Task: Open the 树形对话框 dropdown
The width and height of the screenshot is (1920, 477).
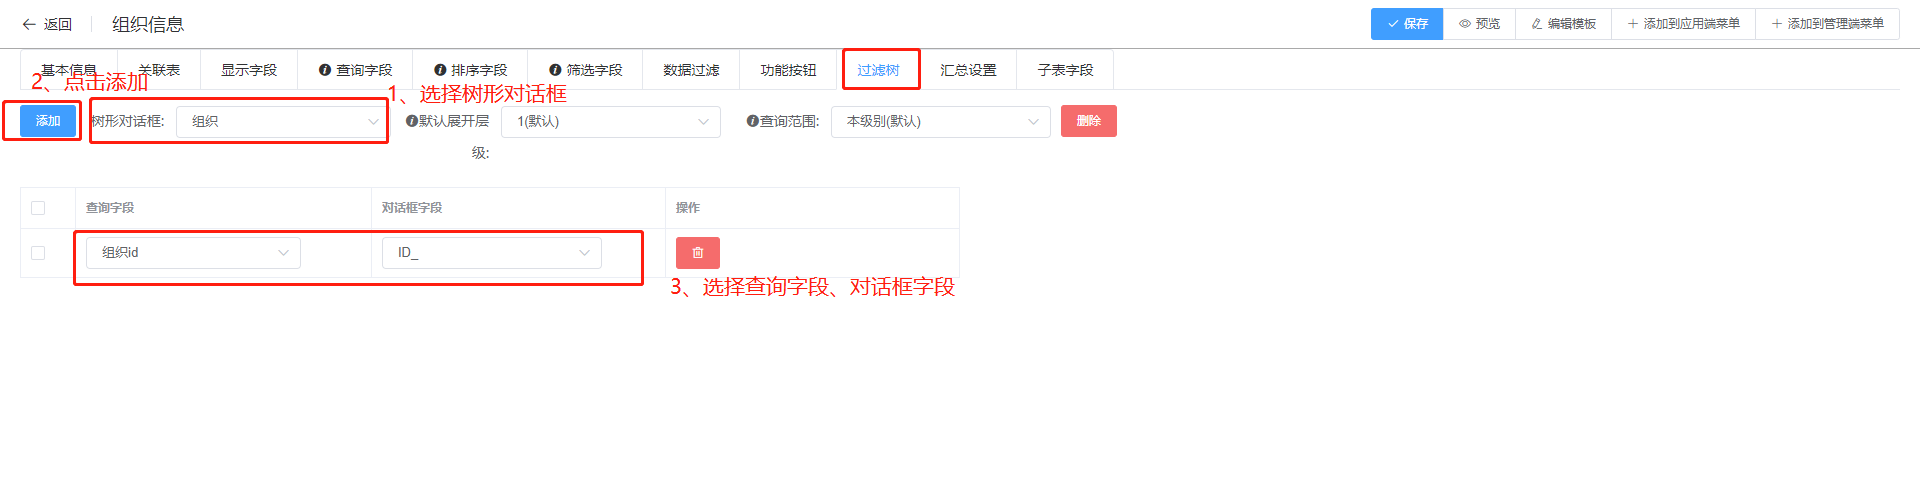Action: click(281, 121)
